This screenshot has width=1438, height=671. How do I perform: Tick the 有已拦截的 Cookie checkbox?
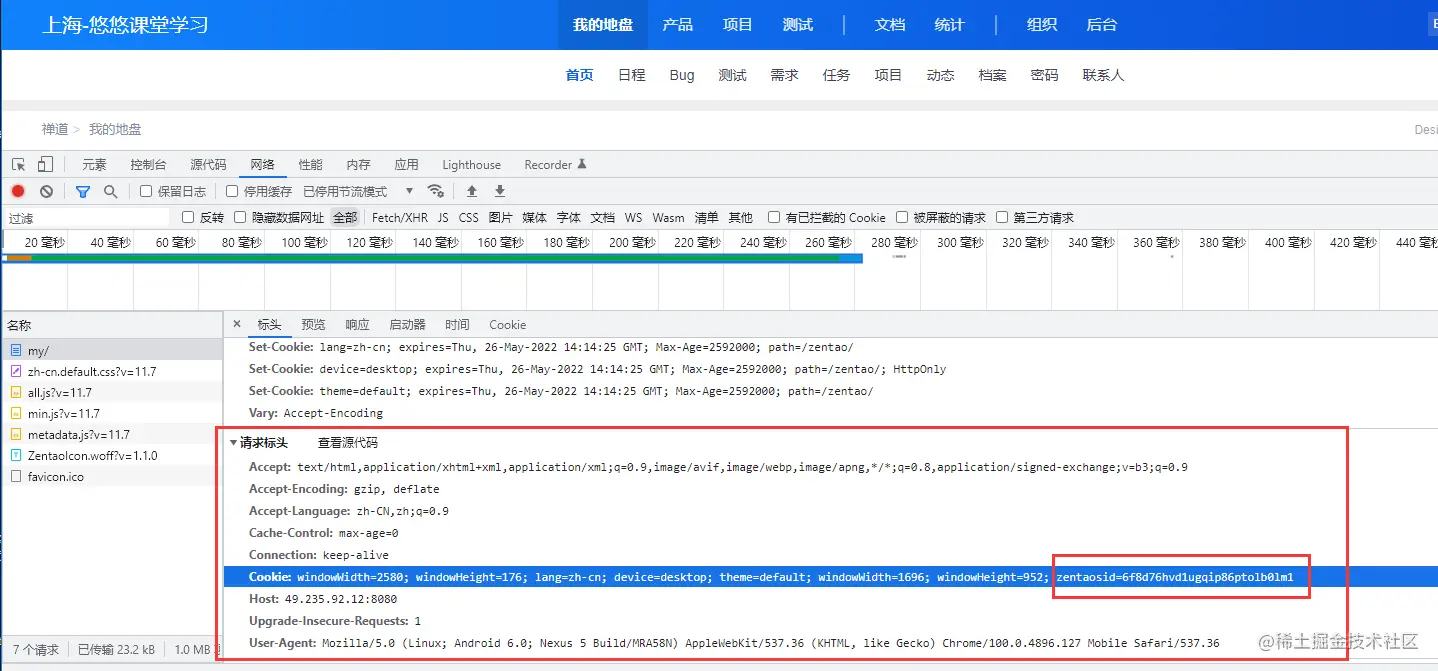(774, 217)
